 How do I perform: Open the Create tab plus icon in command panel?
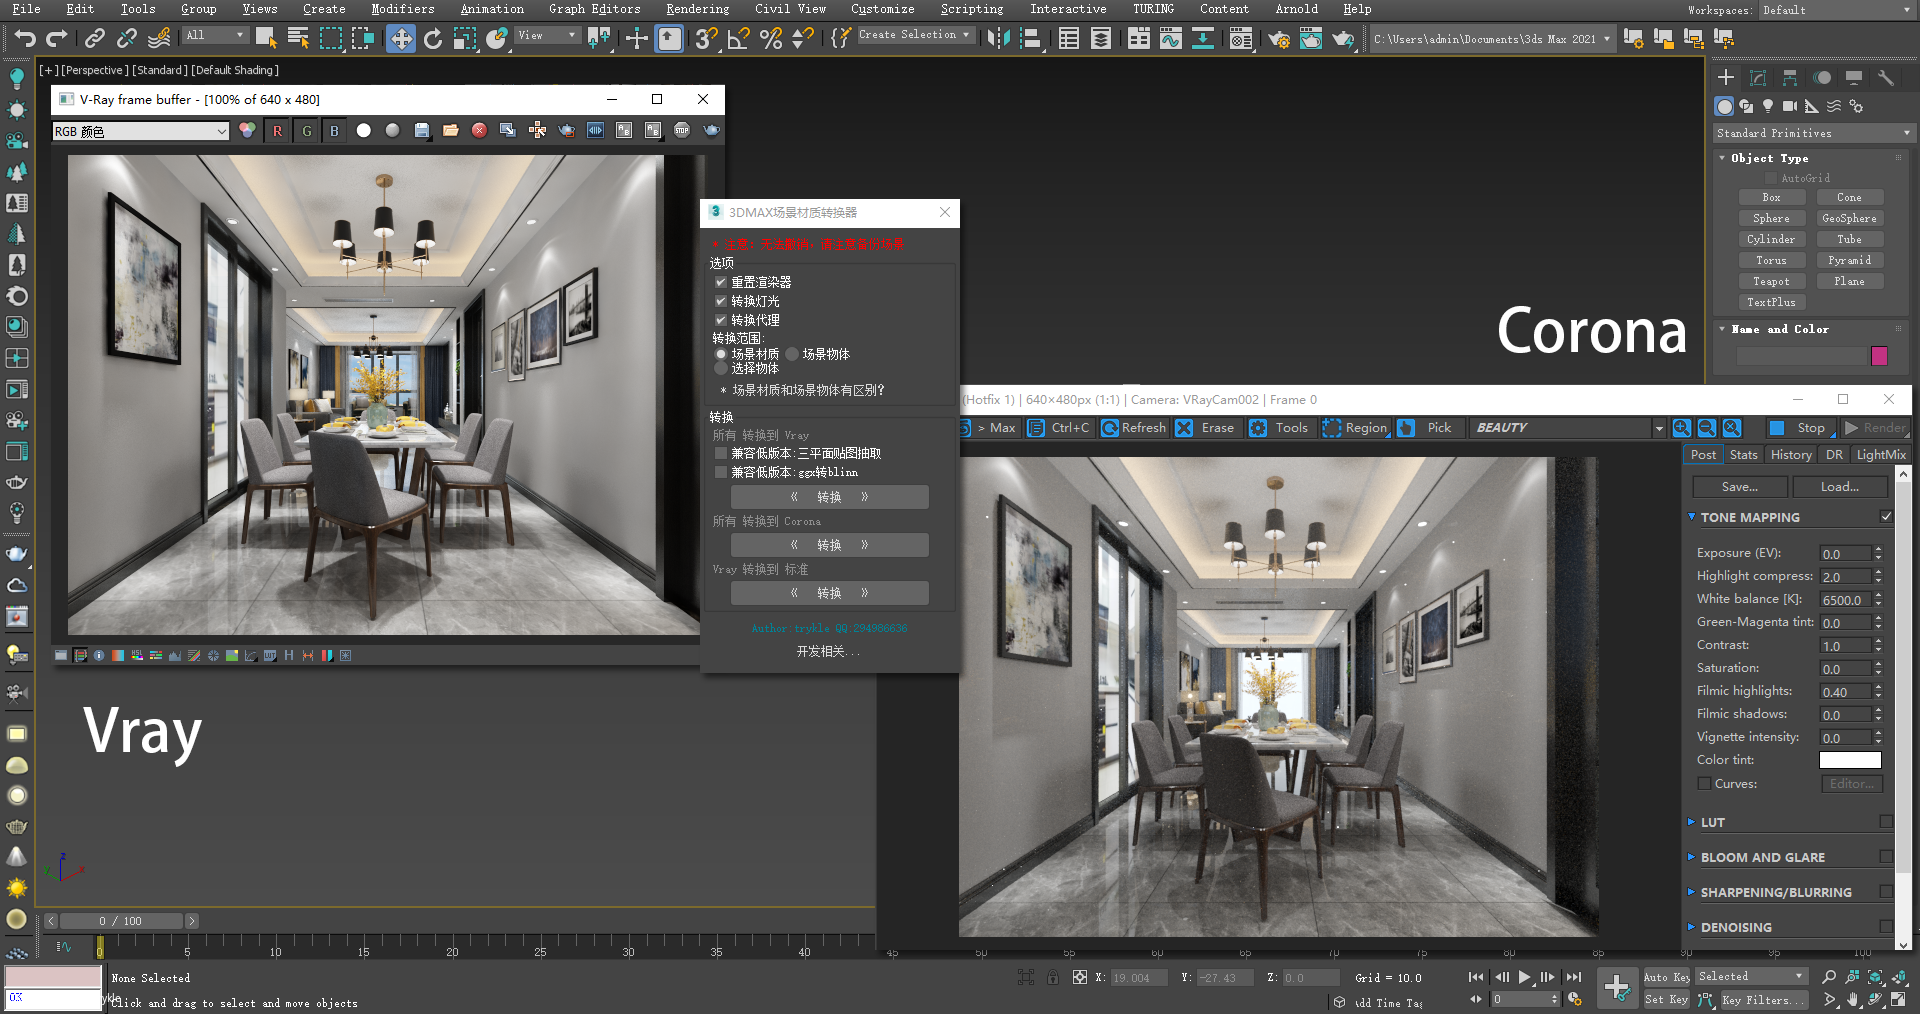click(x=1726, y=78)
